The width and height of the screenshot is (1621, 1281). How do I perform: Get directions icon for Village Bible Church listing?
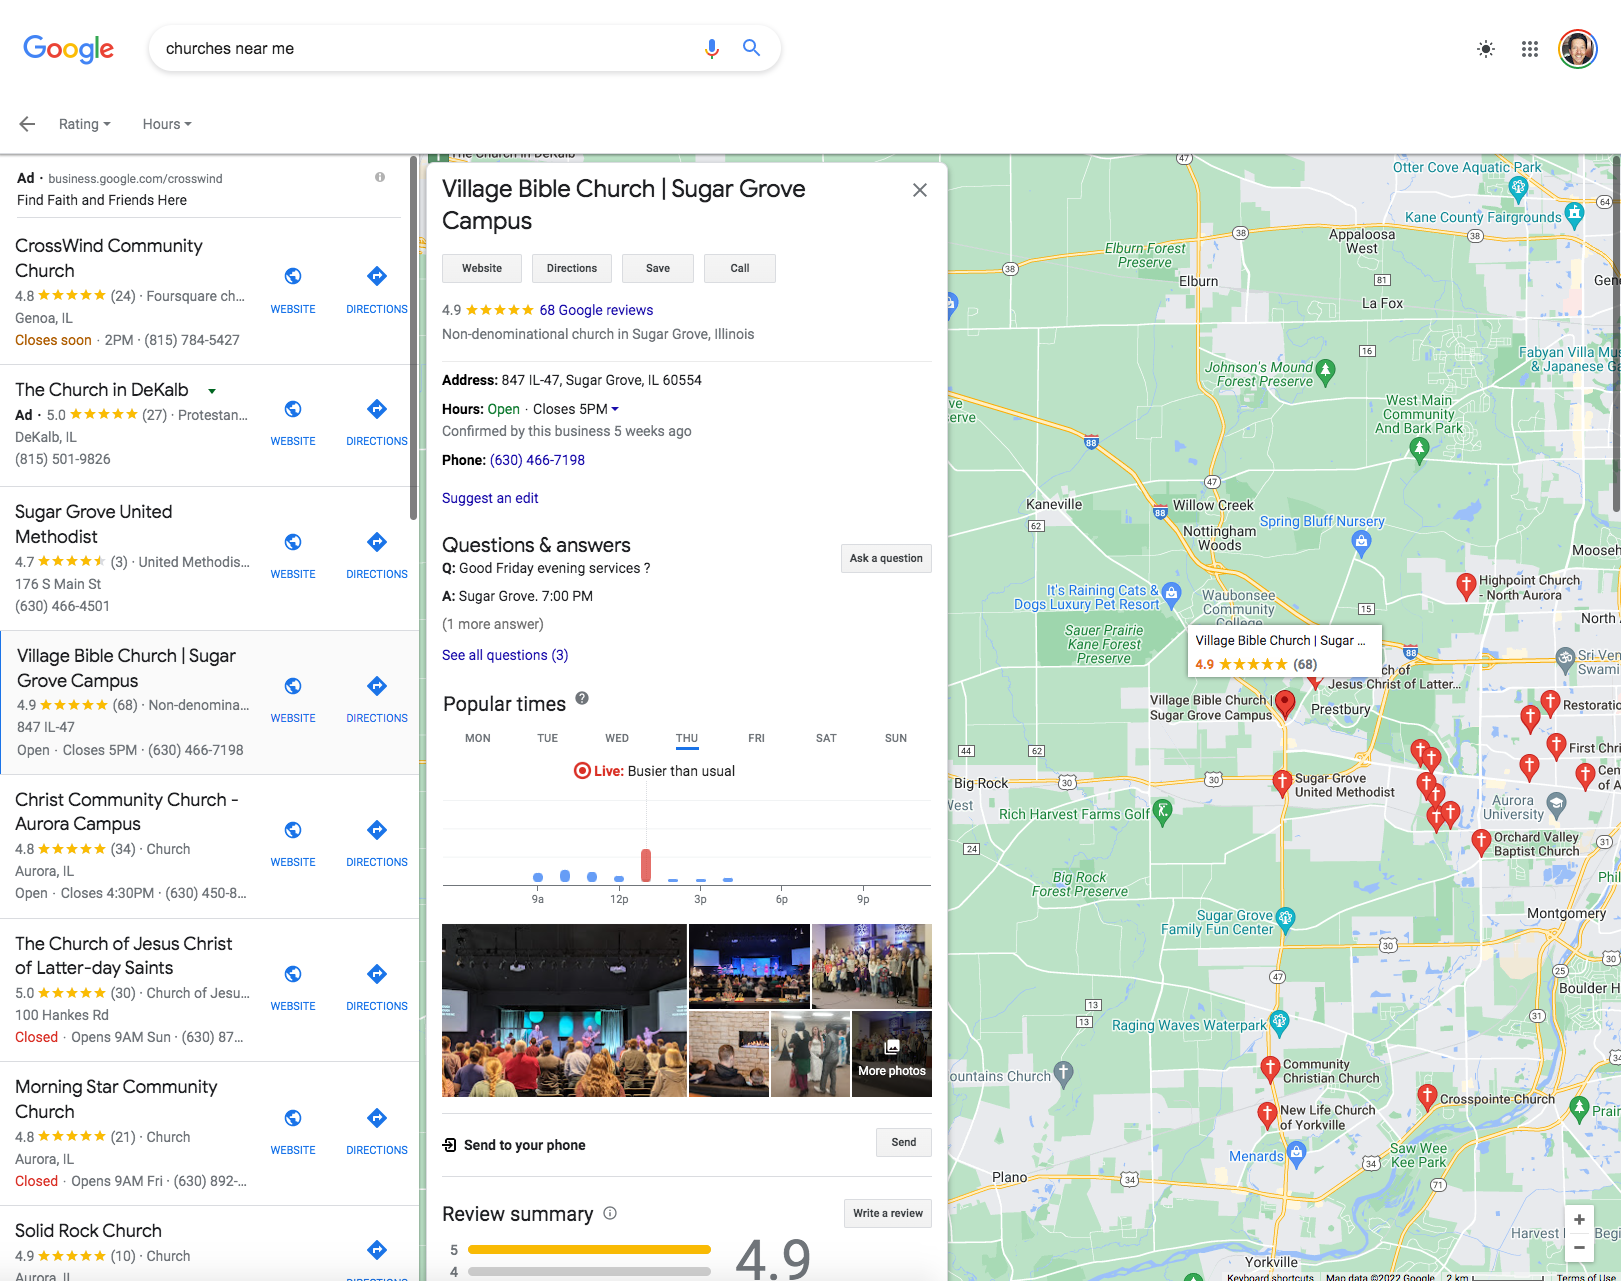[377, 686]
